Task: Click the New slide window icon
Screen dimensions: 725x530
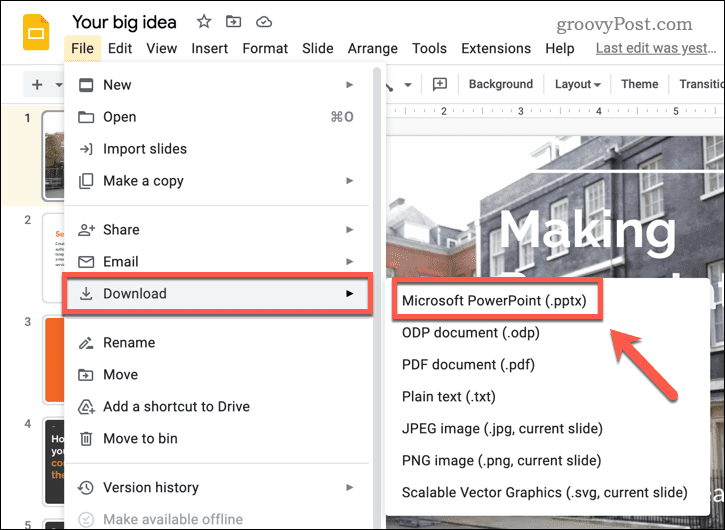Action: point(86,85)
